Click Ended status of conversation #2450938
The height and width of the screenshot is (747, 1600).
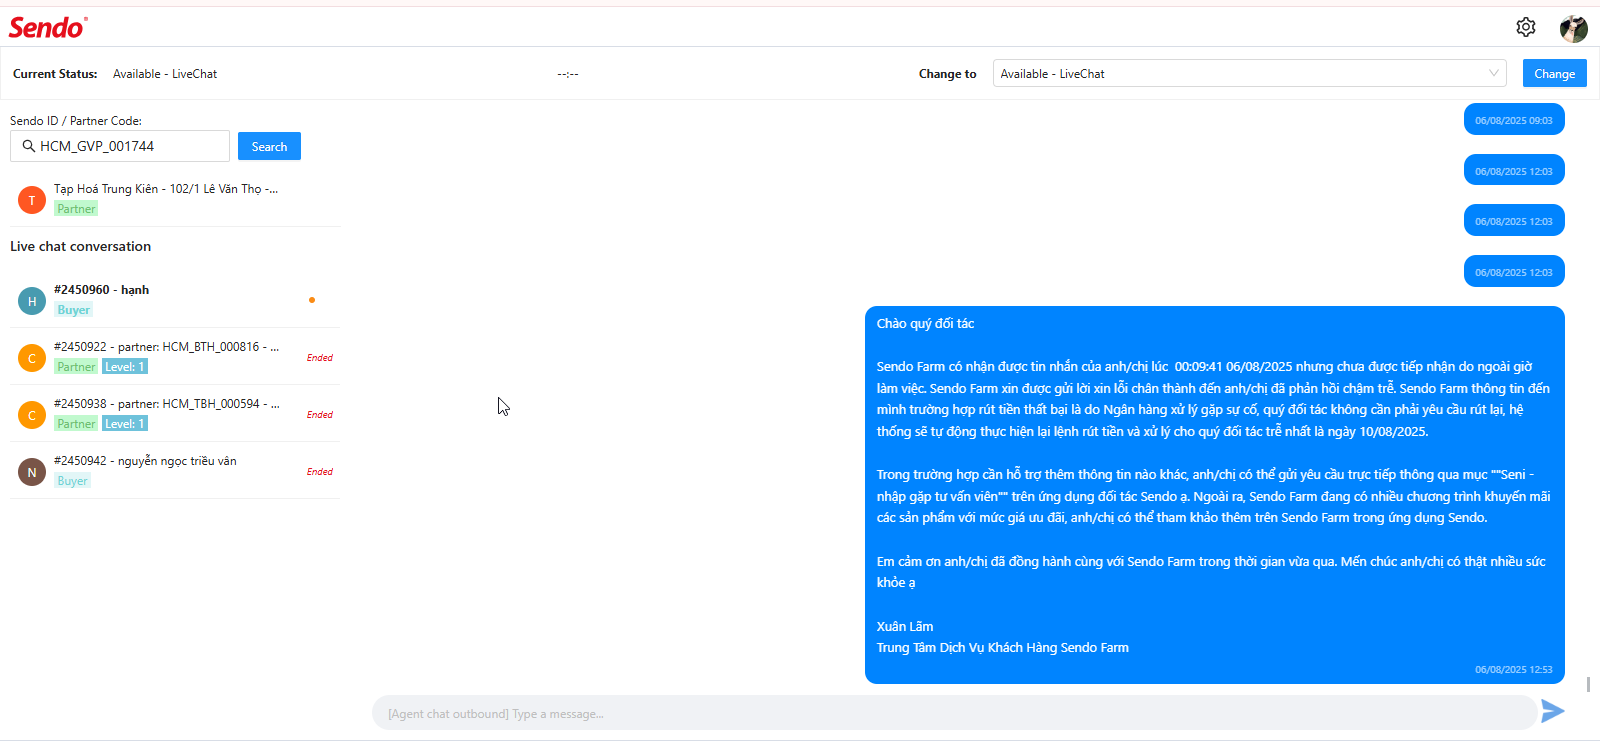pyautogui.click(x=320, y=414)
